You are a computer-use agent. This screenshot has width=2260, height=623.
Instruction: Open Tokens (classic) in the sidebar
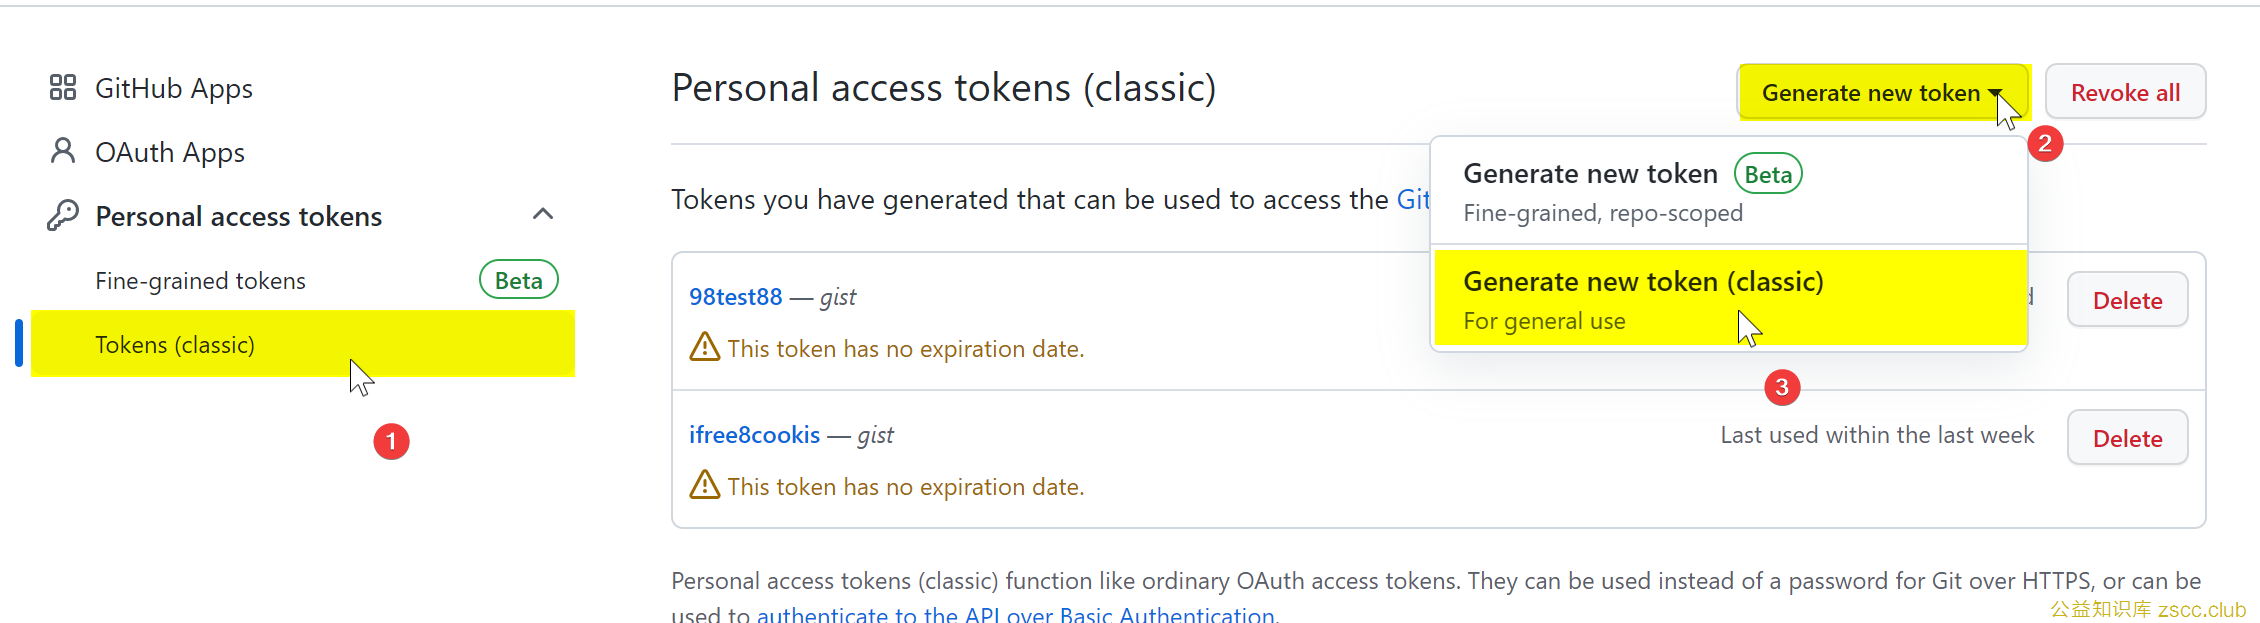(303, 344)
